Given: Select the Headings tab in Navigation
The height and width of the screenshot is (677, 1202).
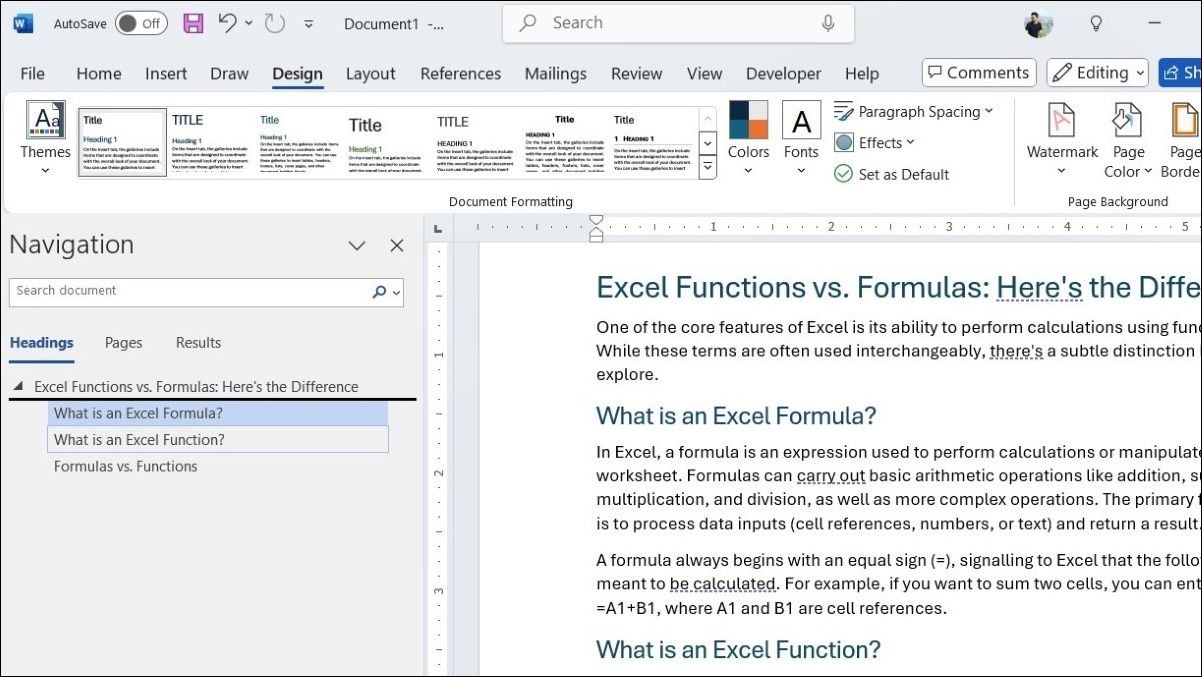Looking at the screenshot, I should click(x=42, y=343).
